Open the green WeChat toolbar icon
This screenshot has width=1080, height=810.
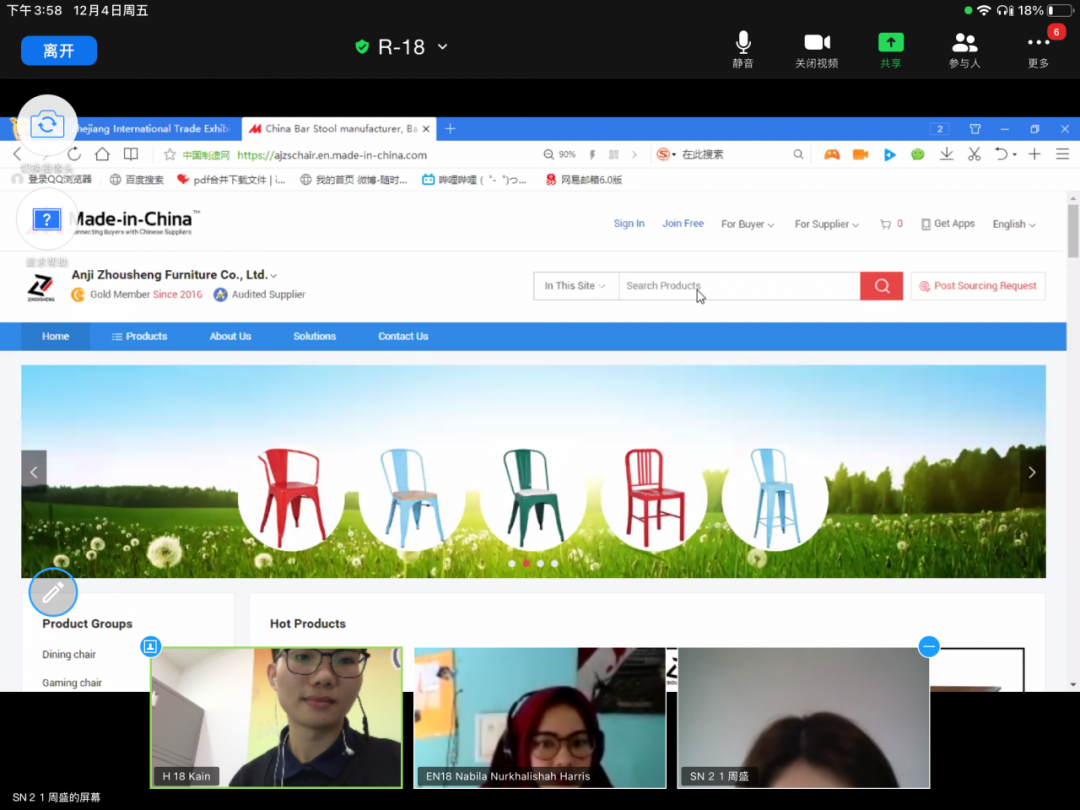click(x=917, y=154)
